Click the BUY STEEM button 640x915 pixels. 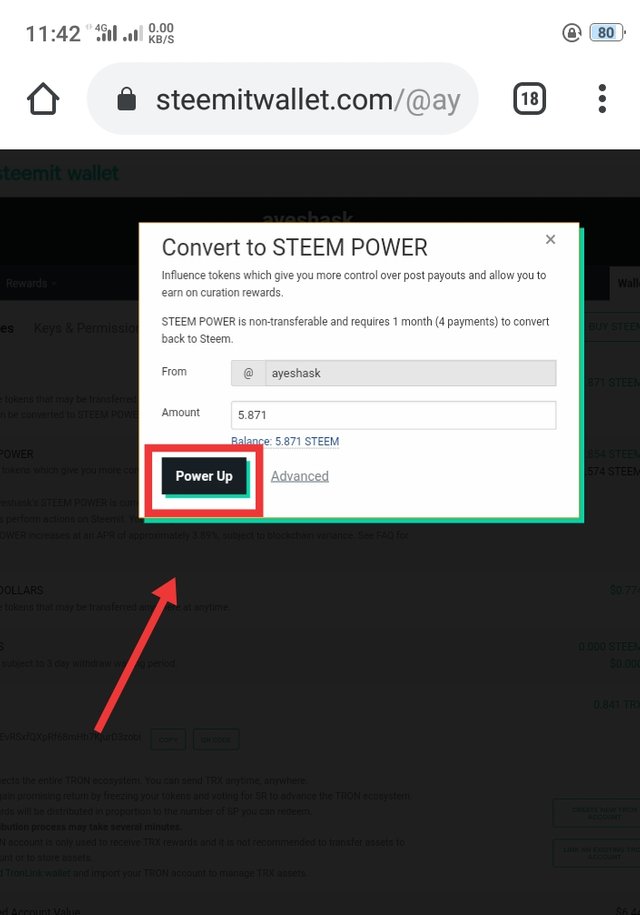pos(611,327)
